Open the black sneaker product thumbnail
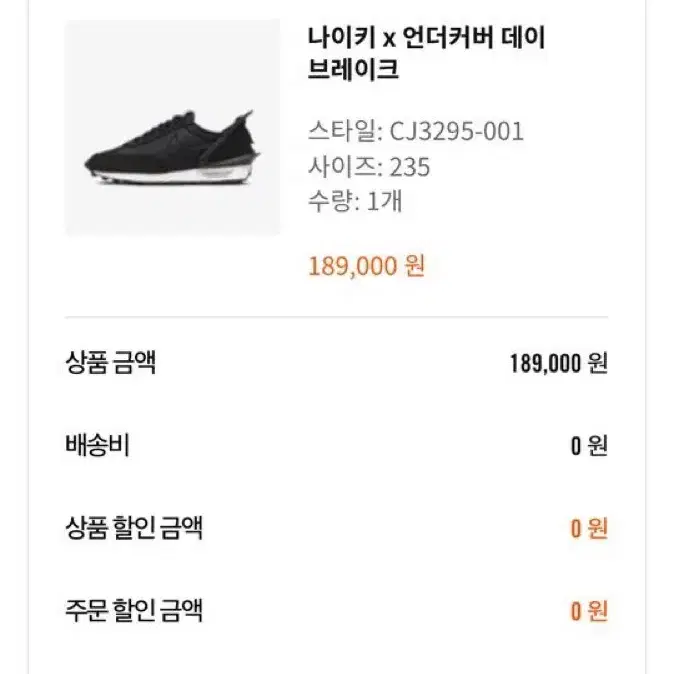This screenshot has height=674, width=674. (x=172, y=128)
